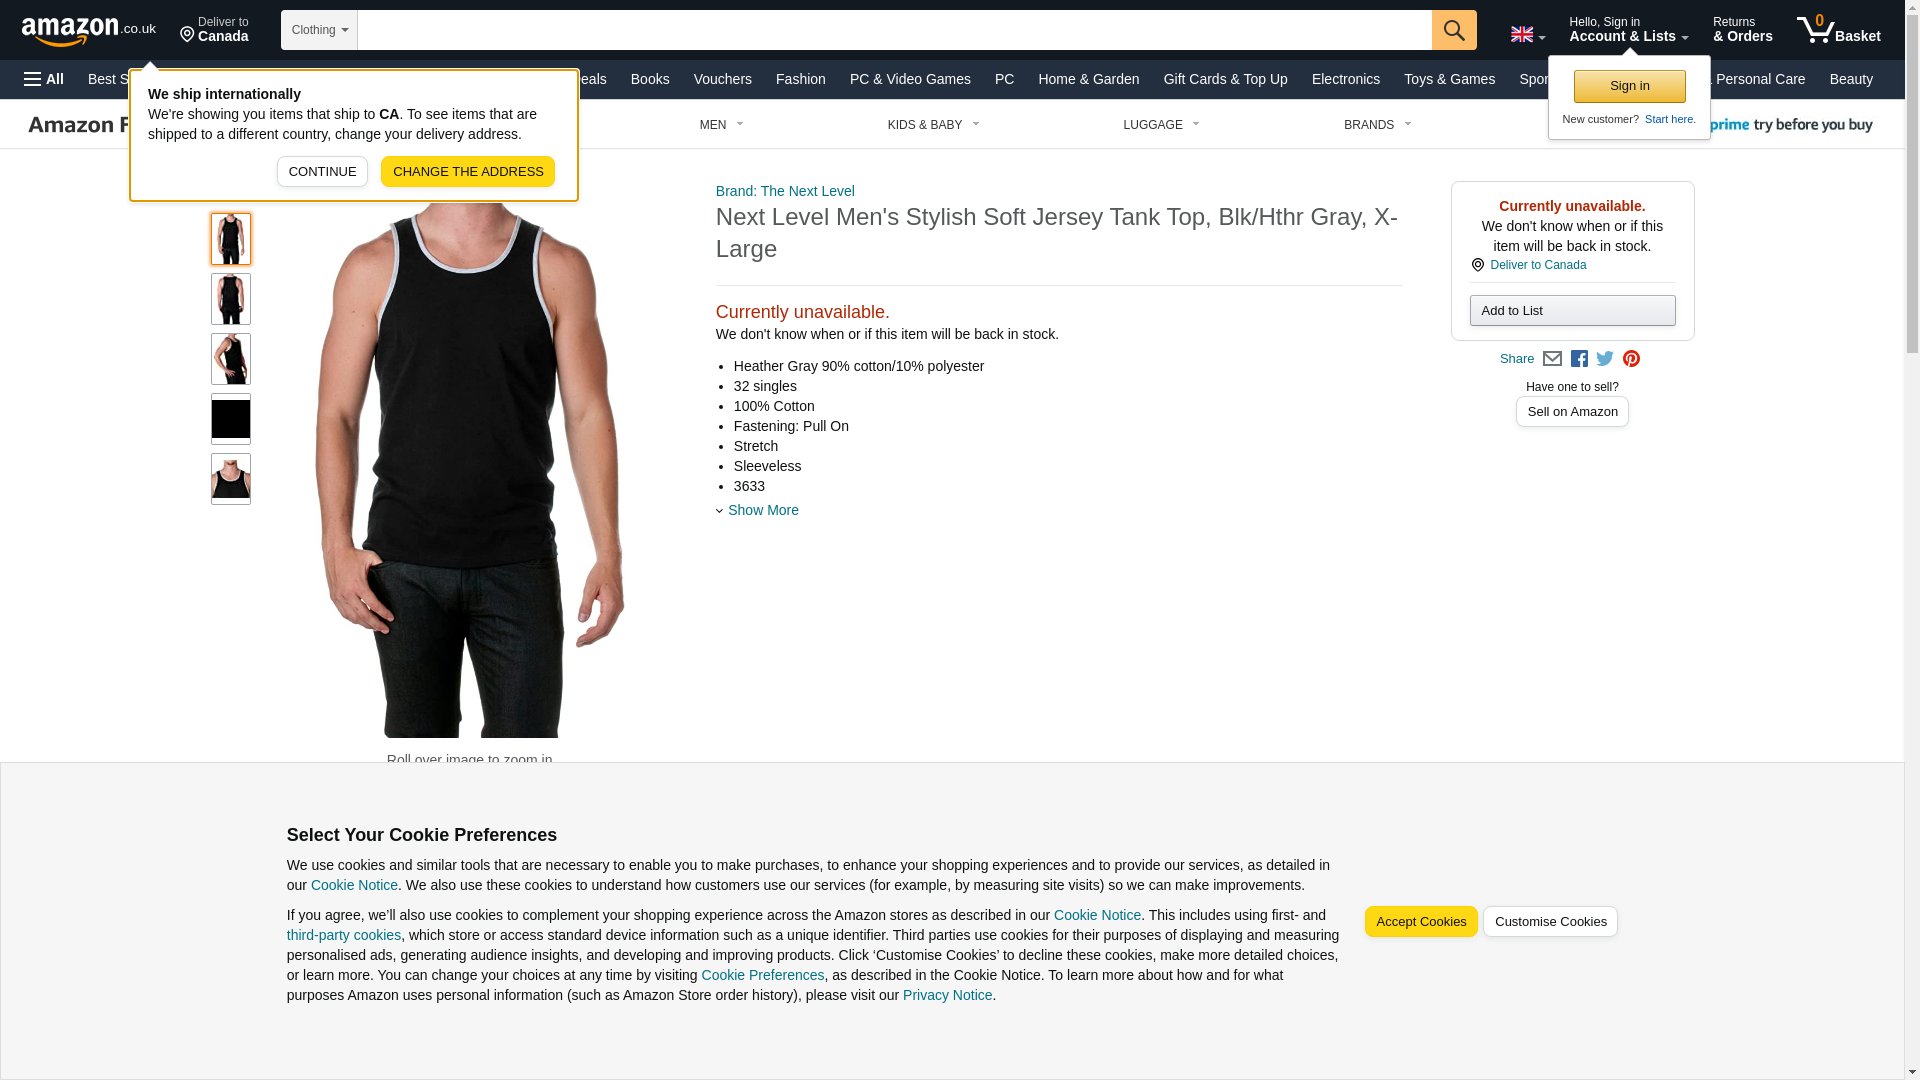
Task: Open the Electronics nav item
Action: click(1345, 79)
